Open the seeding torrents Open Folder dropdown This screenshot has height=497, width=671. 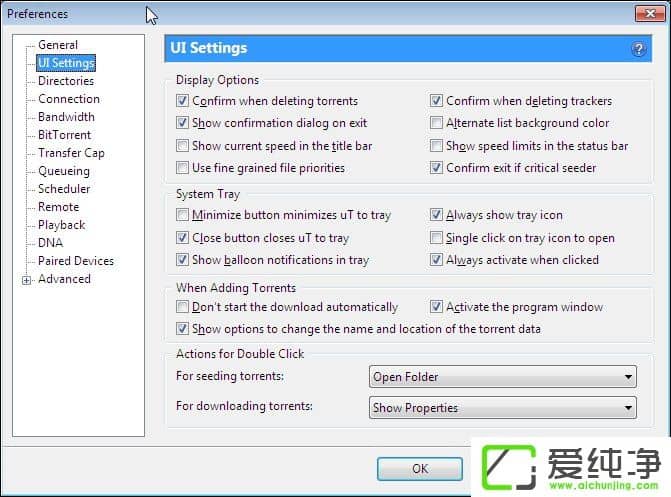point(503,377)
